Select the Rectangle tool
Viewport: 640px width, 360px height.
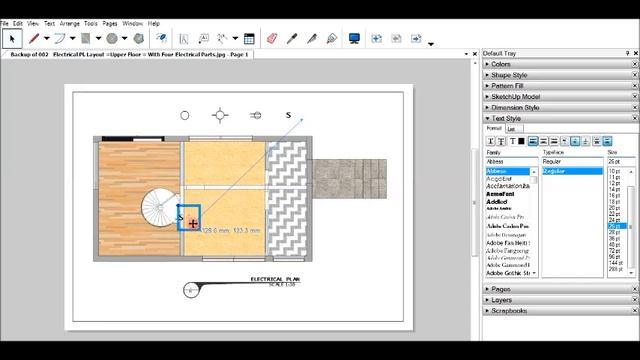pos(86,39)
